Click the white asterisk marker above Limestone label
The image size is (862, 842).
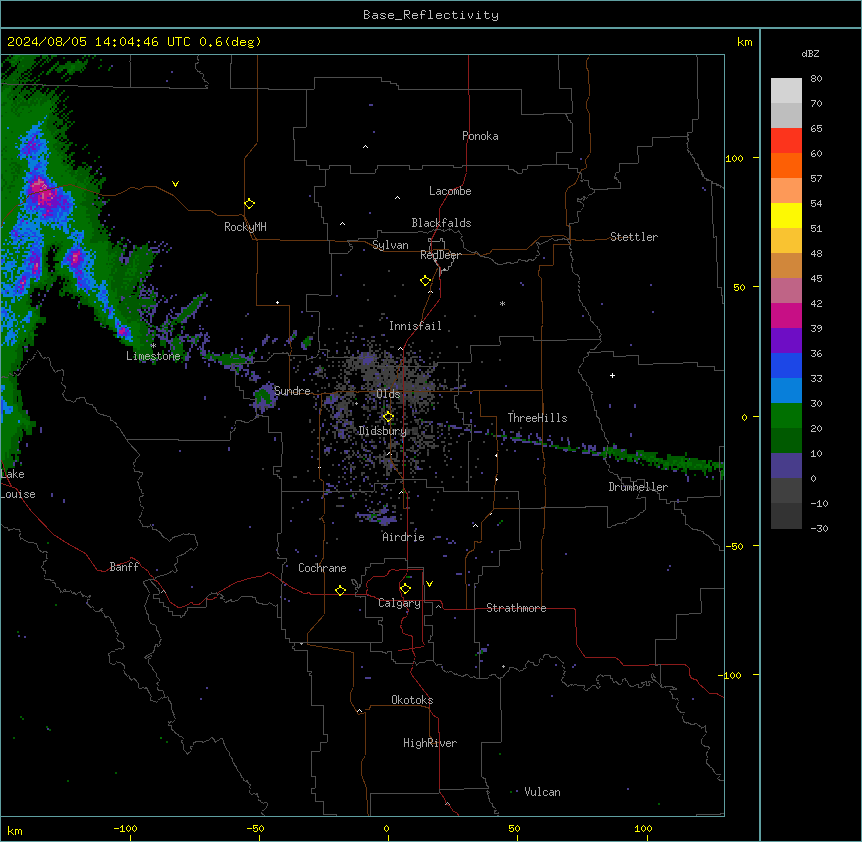pos(153,346)
